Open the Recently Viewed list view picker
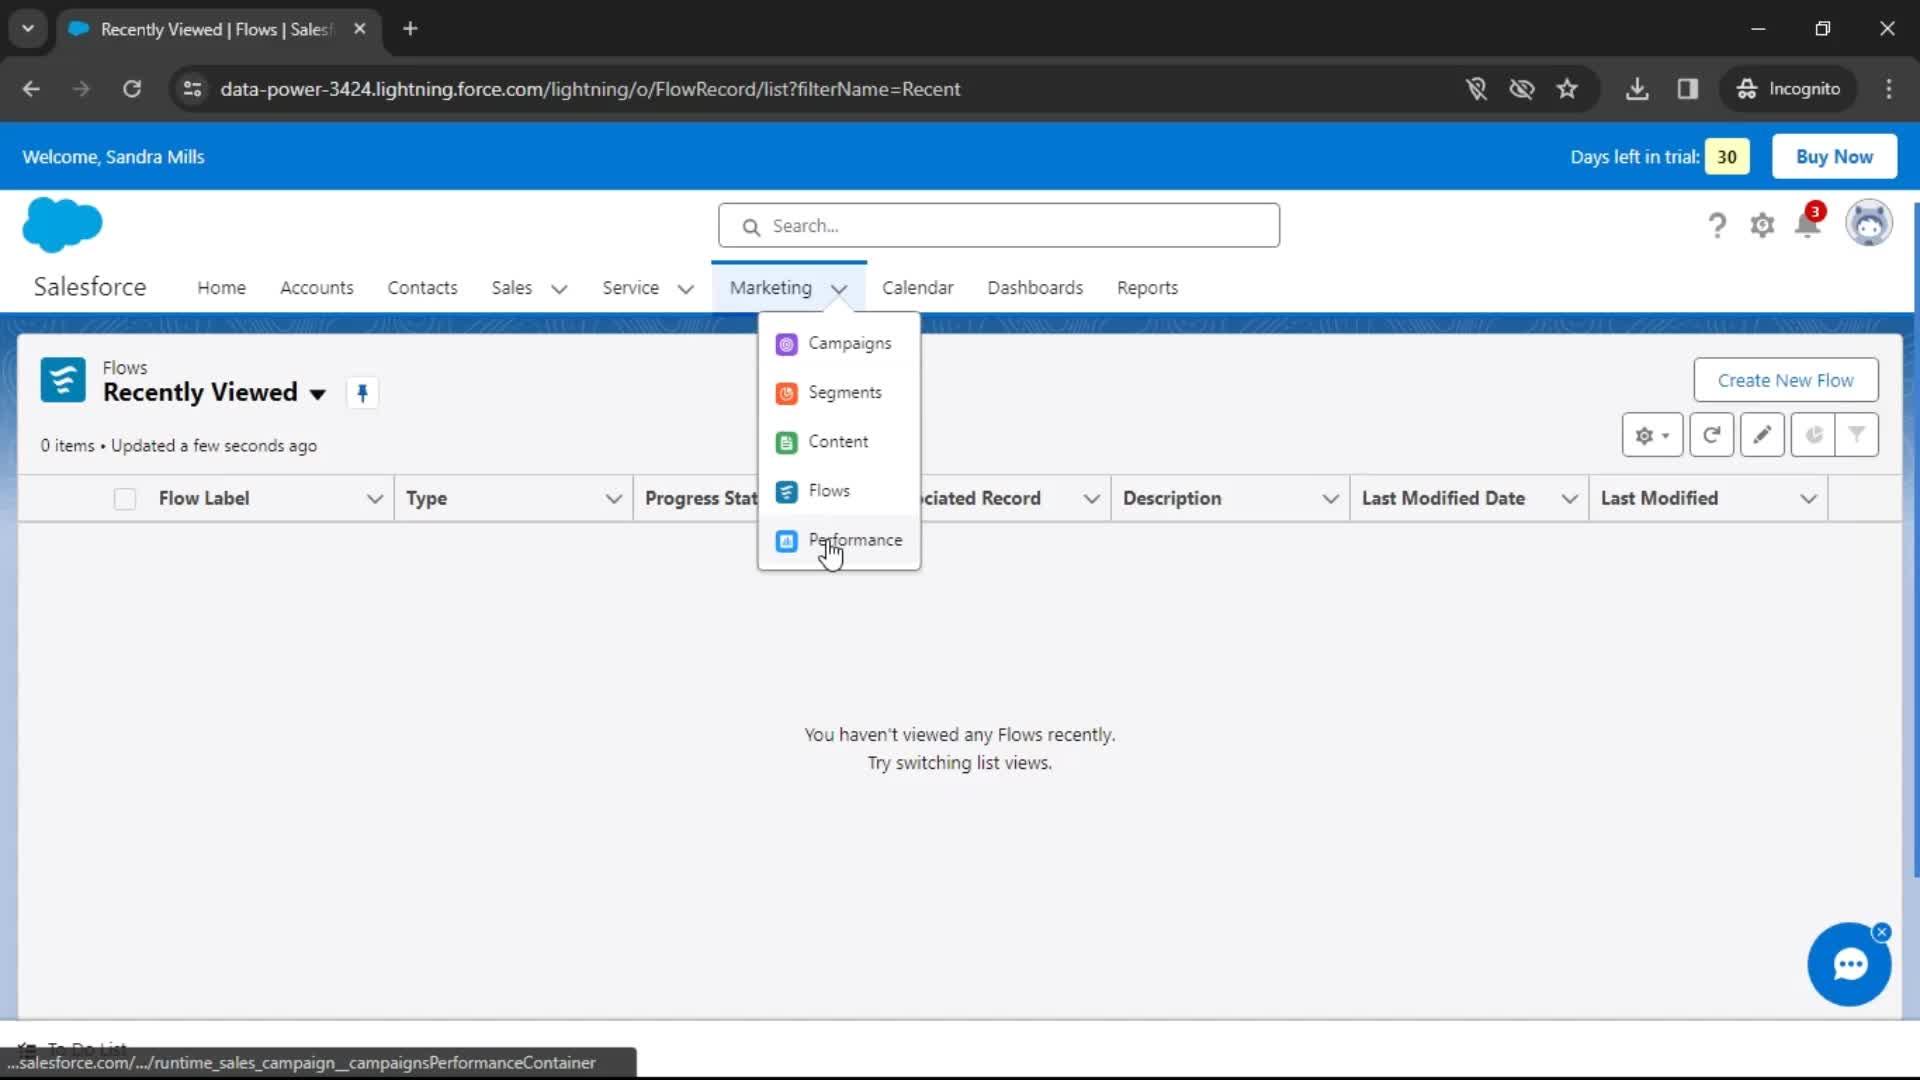1920x1080 pixels. (x=317, y=394)
